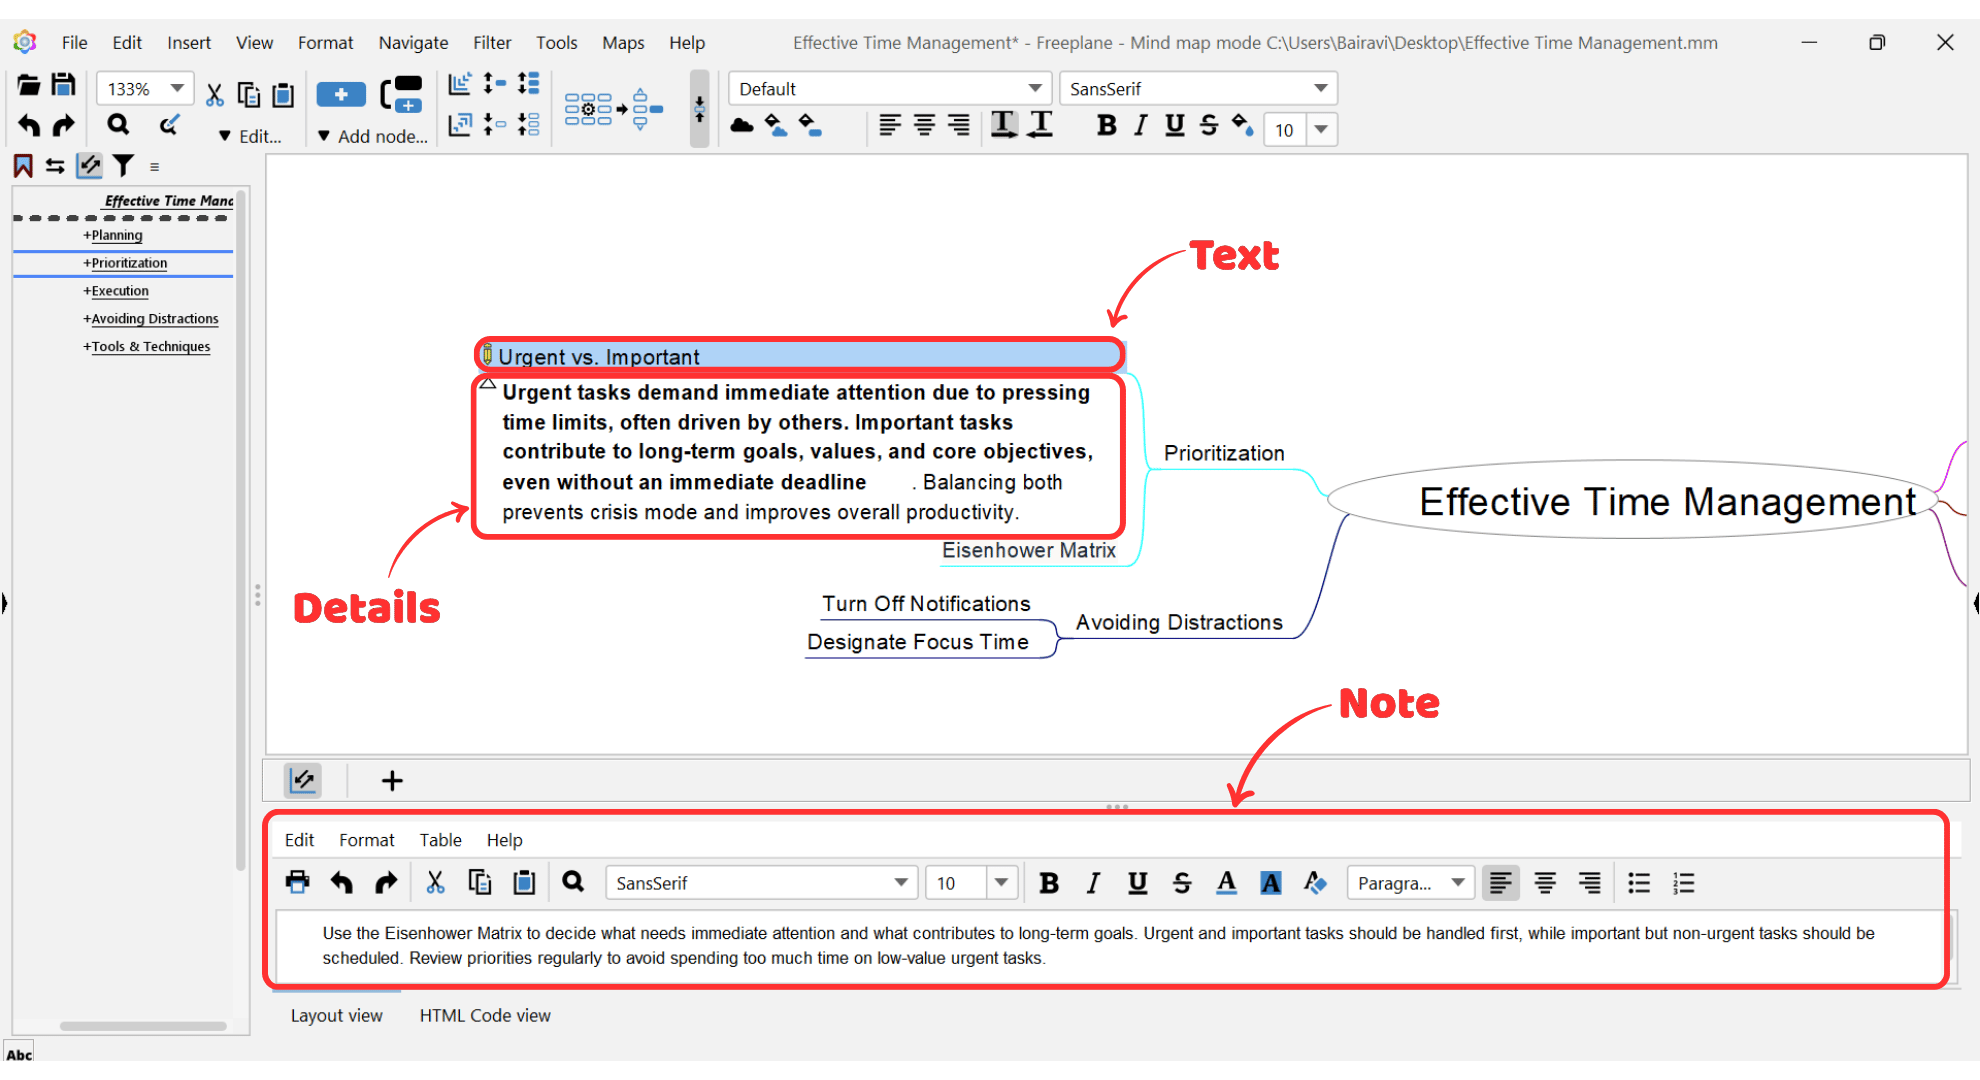Open the SansSerif font dropdown in main toolbar
This screenshot has width=1980, height=1080.
click(x=1320, y=89)
